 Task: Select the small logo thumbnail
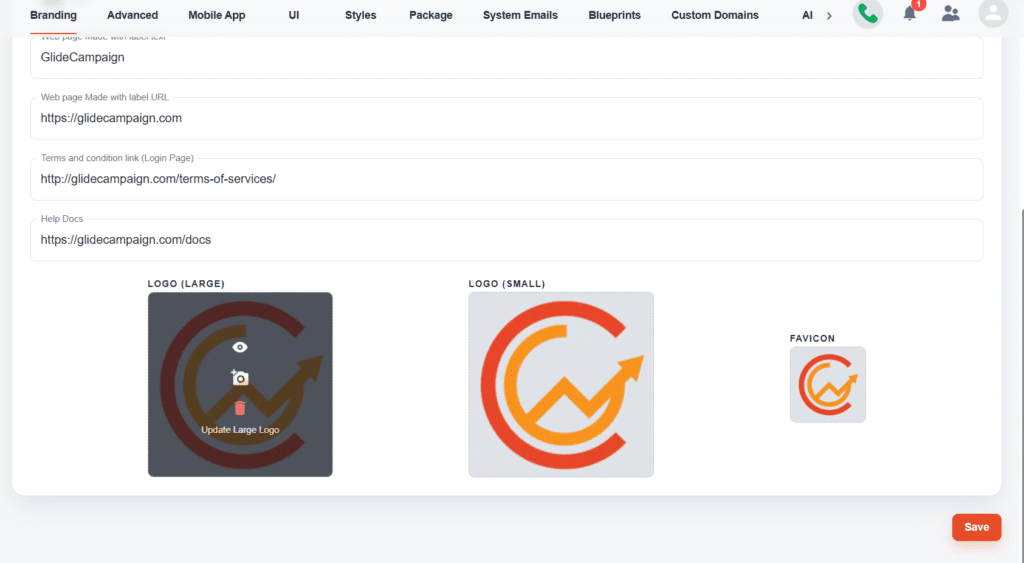(561, 384)
